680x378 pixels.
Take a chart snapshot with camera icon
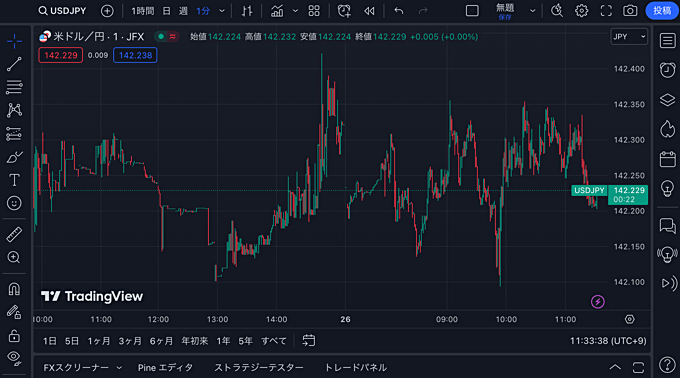coord(630,11)
